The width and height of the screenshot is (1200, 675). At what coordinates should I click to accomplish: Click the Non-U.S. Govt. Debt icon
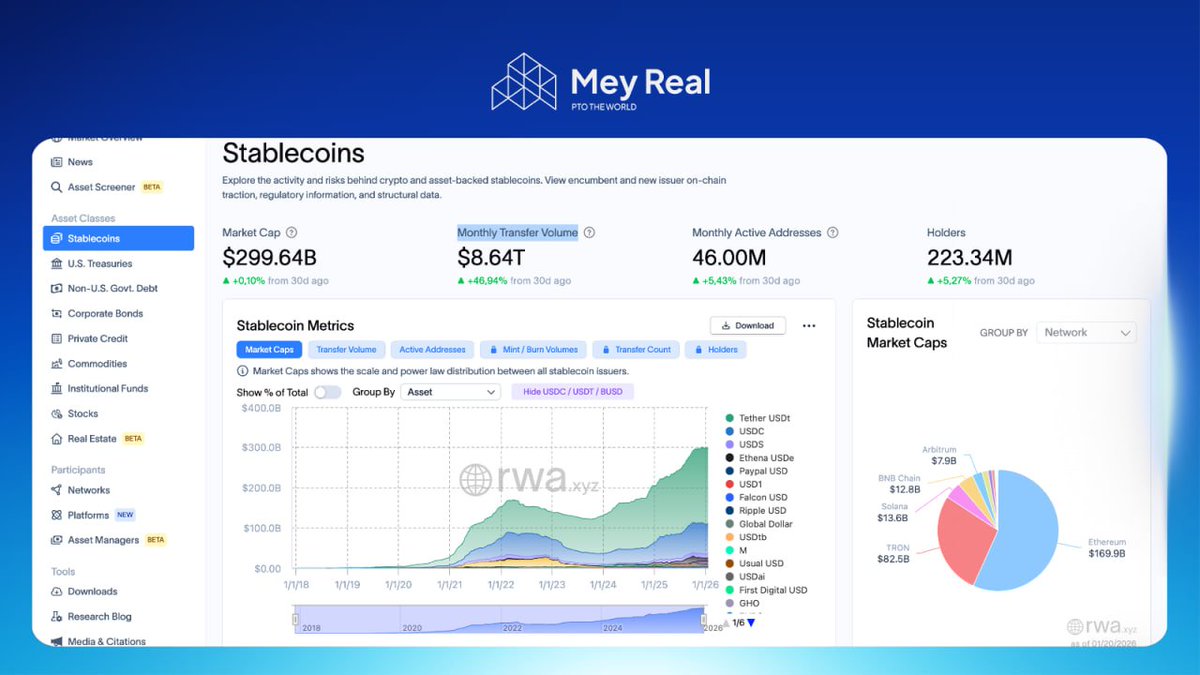click(57, 289)
